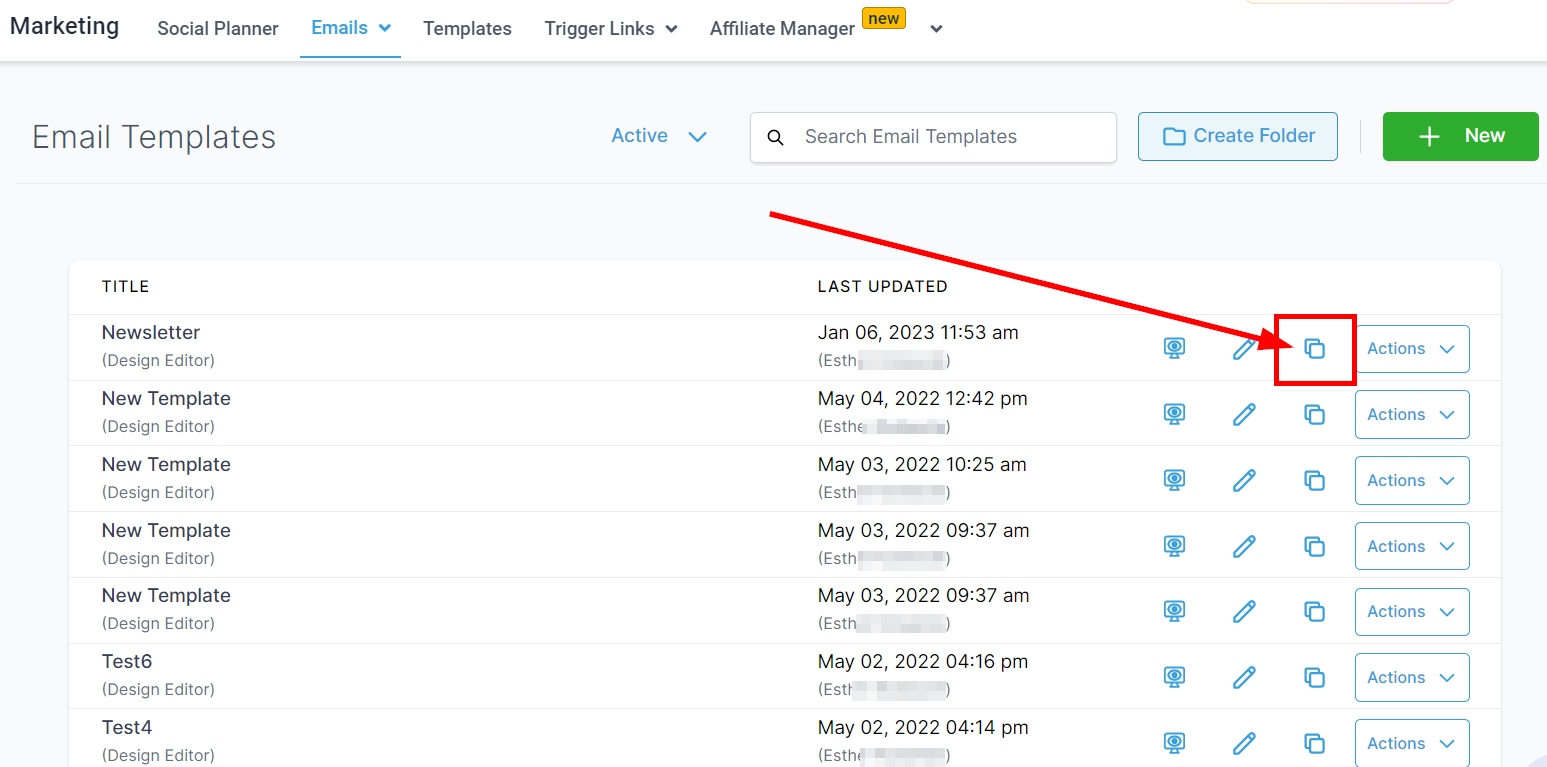Click the pencil icon for Test6 template
Image resolution: width=1547 pixels, height=767 pixels.
tap(1243, 678)
